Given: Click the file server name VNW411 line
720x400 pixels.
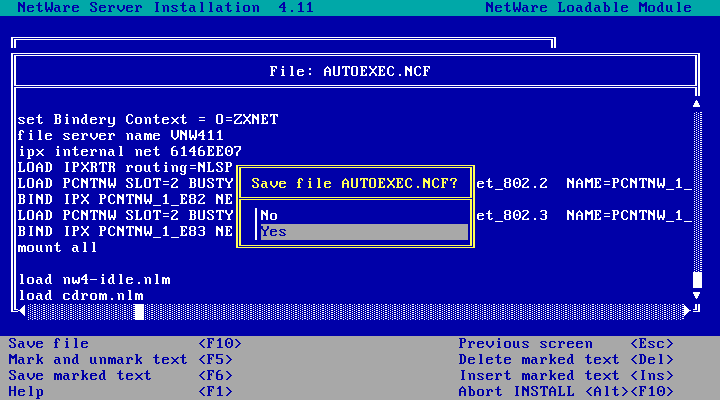Looking at the screenshot, I should [x=120, y=135].
